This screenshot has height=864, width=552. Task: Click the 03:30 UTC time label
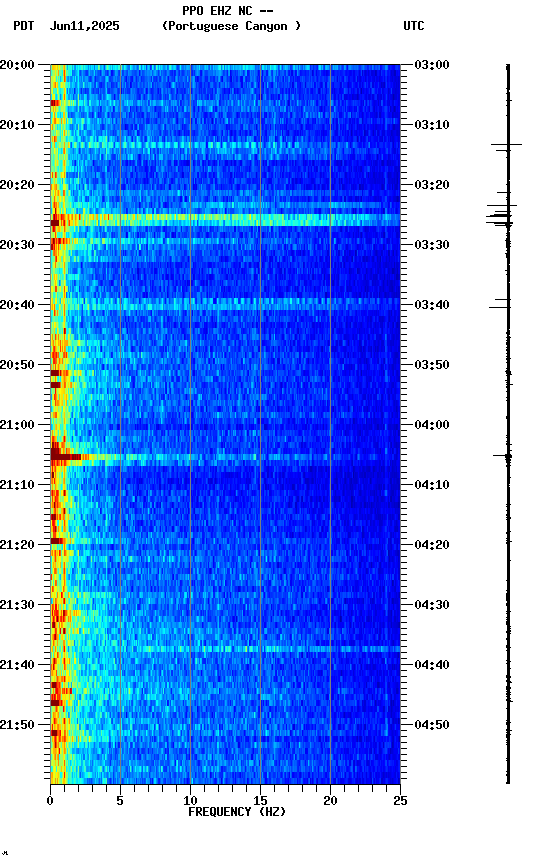pyautogui.click(x=432, y=245)
